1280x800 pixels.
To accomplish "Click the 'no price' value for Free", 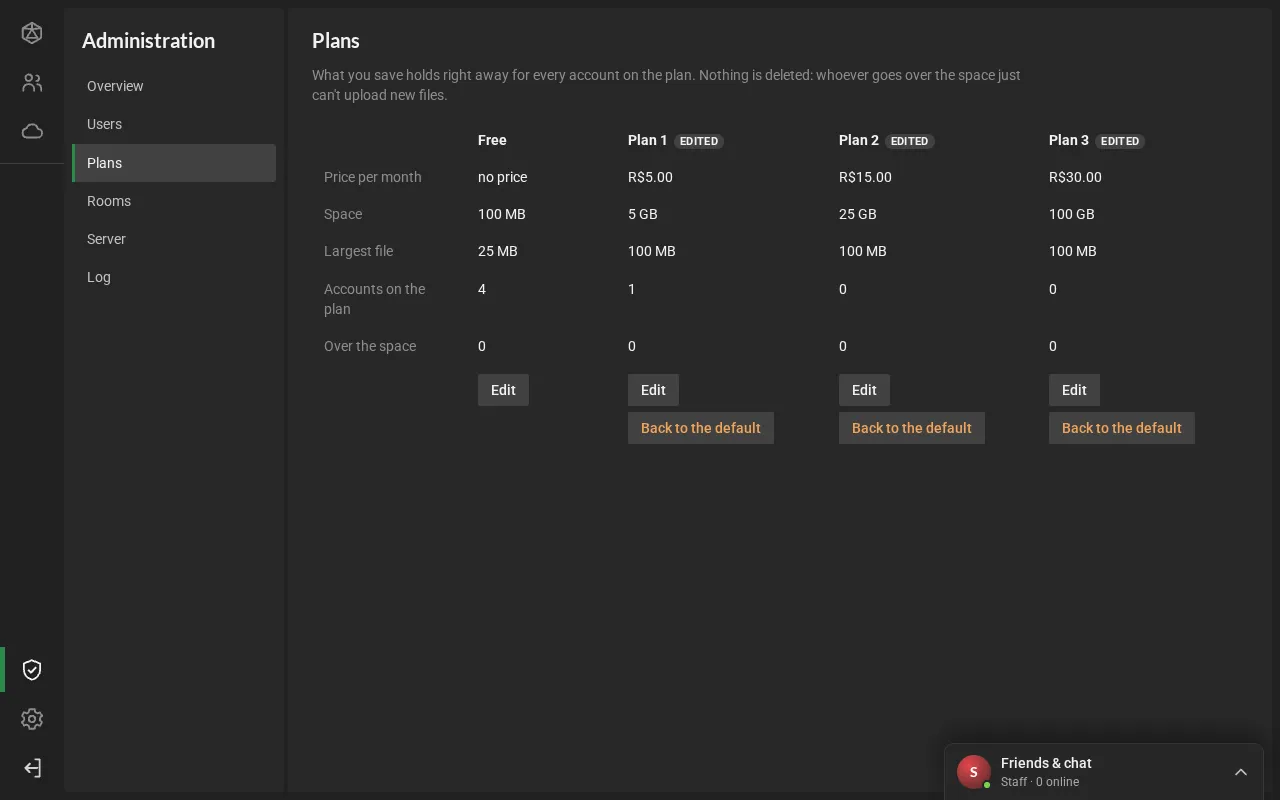I will pyautogui.click(x=502, y=177).
